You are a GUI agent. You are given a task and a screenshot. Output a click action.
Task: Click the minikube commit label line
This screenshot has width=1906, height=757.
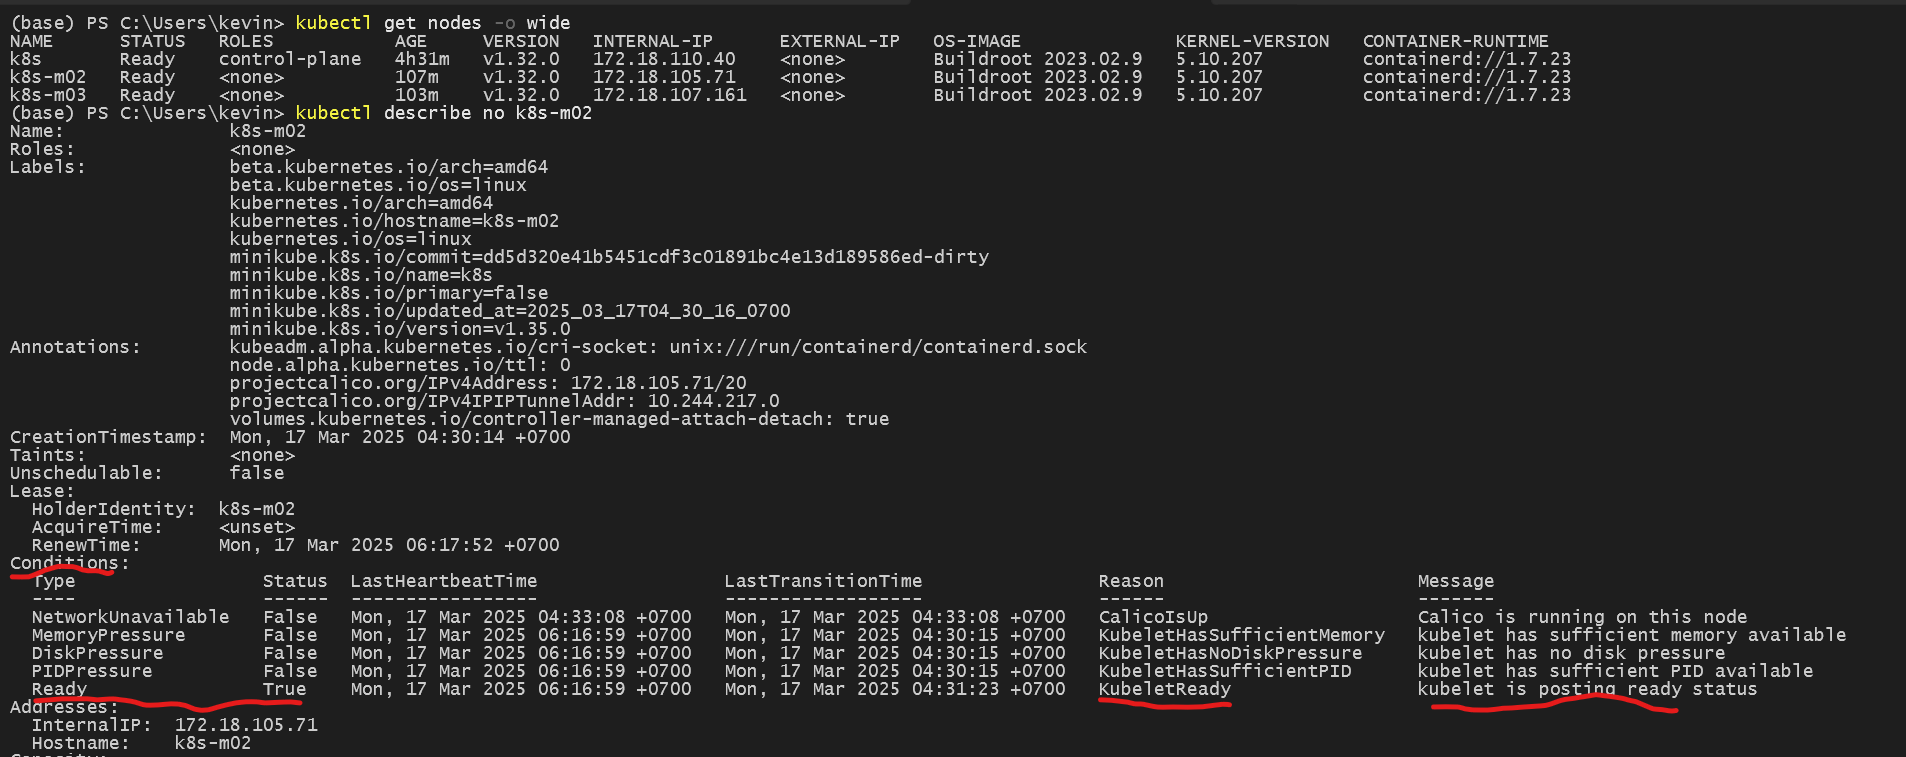[608, 257]
